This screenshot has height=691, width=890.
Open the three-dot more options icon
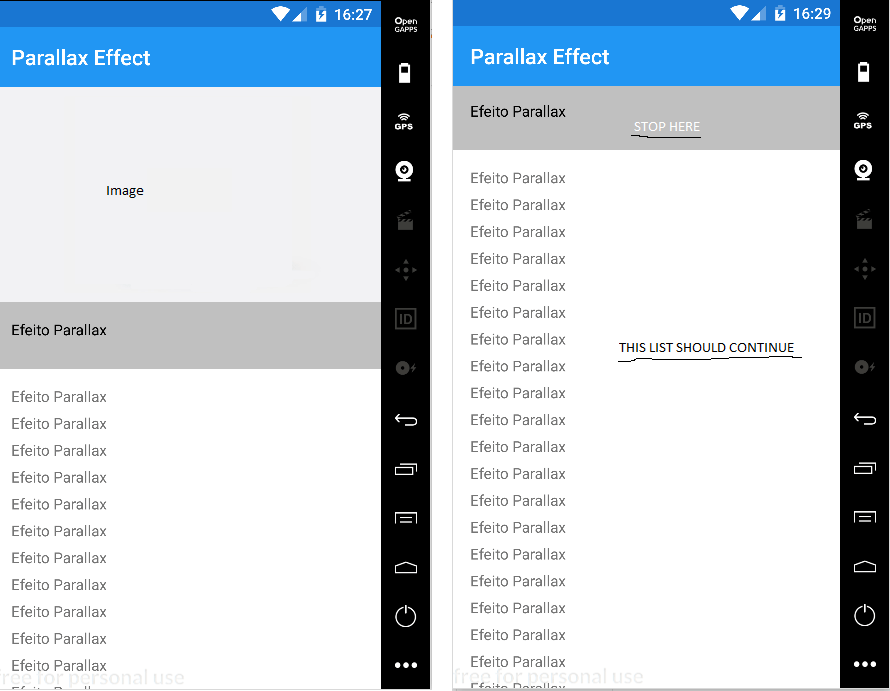click(405, 664)
